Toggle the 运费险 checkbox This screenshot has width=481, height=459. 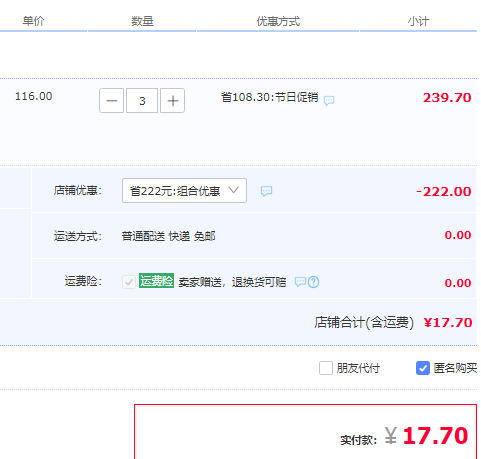(129, 282)
